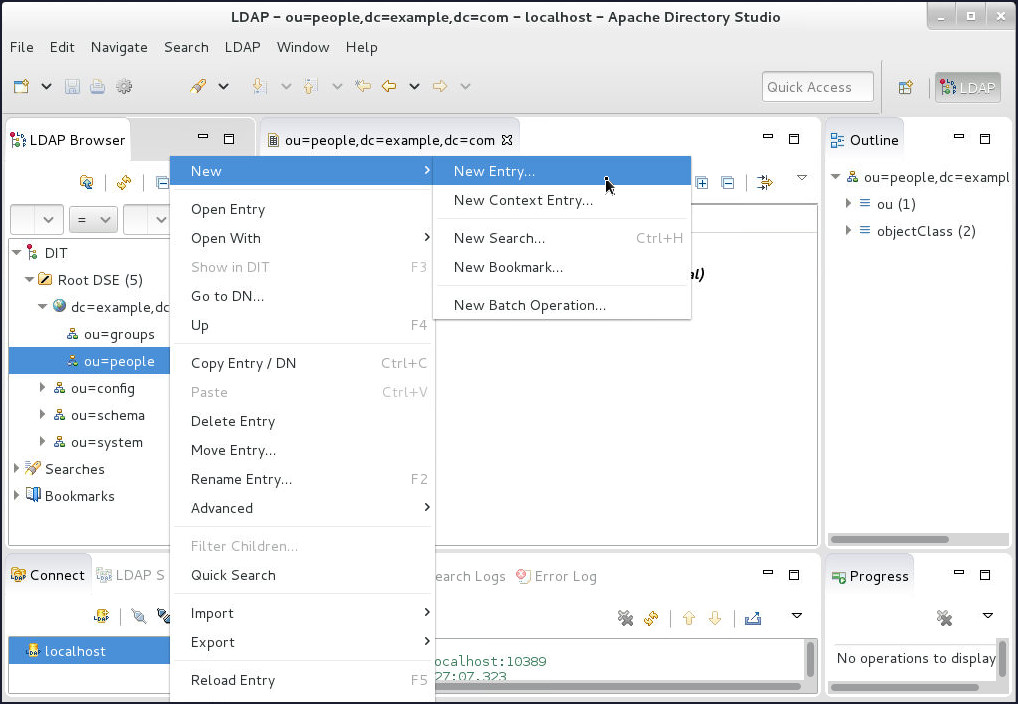
Task: Select Rename Entry... in context menu
Action: pyautogui.click(x=302, y=479)
